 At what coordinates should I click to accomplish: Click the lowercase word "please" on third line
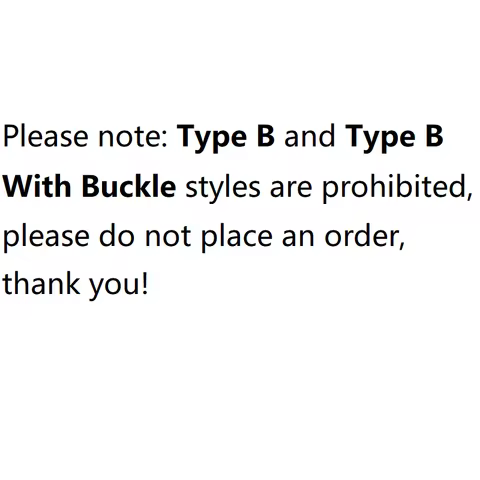point(46,237)
